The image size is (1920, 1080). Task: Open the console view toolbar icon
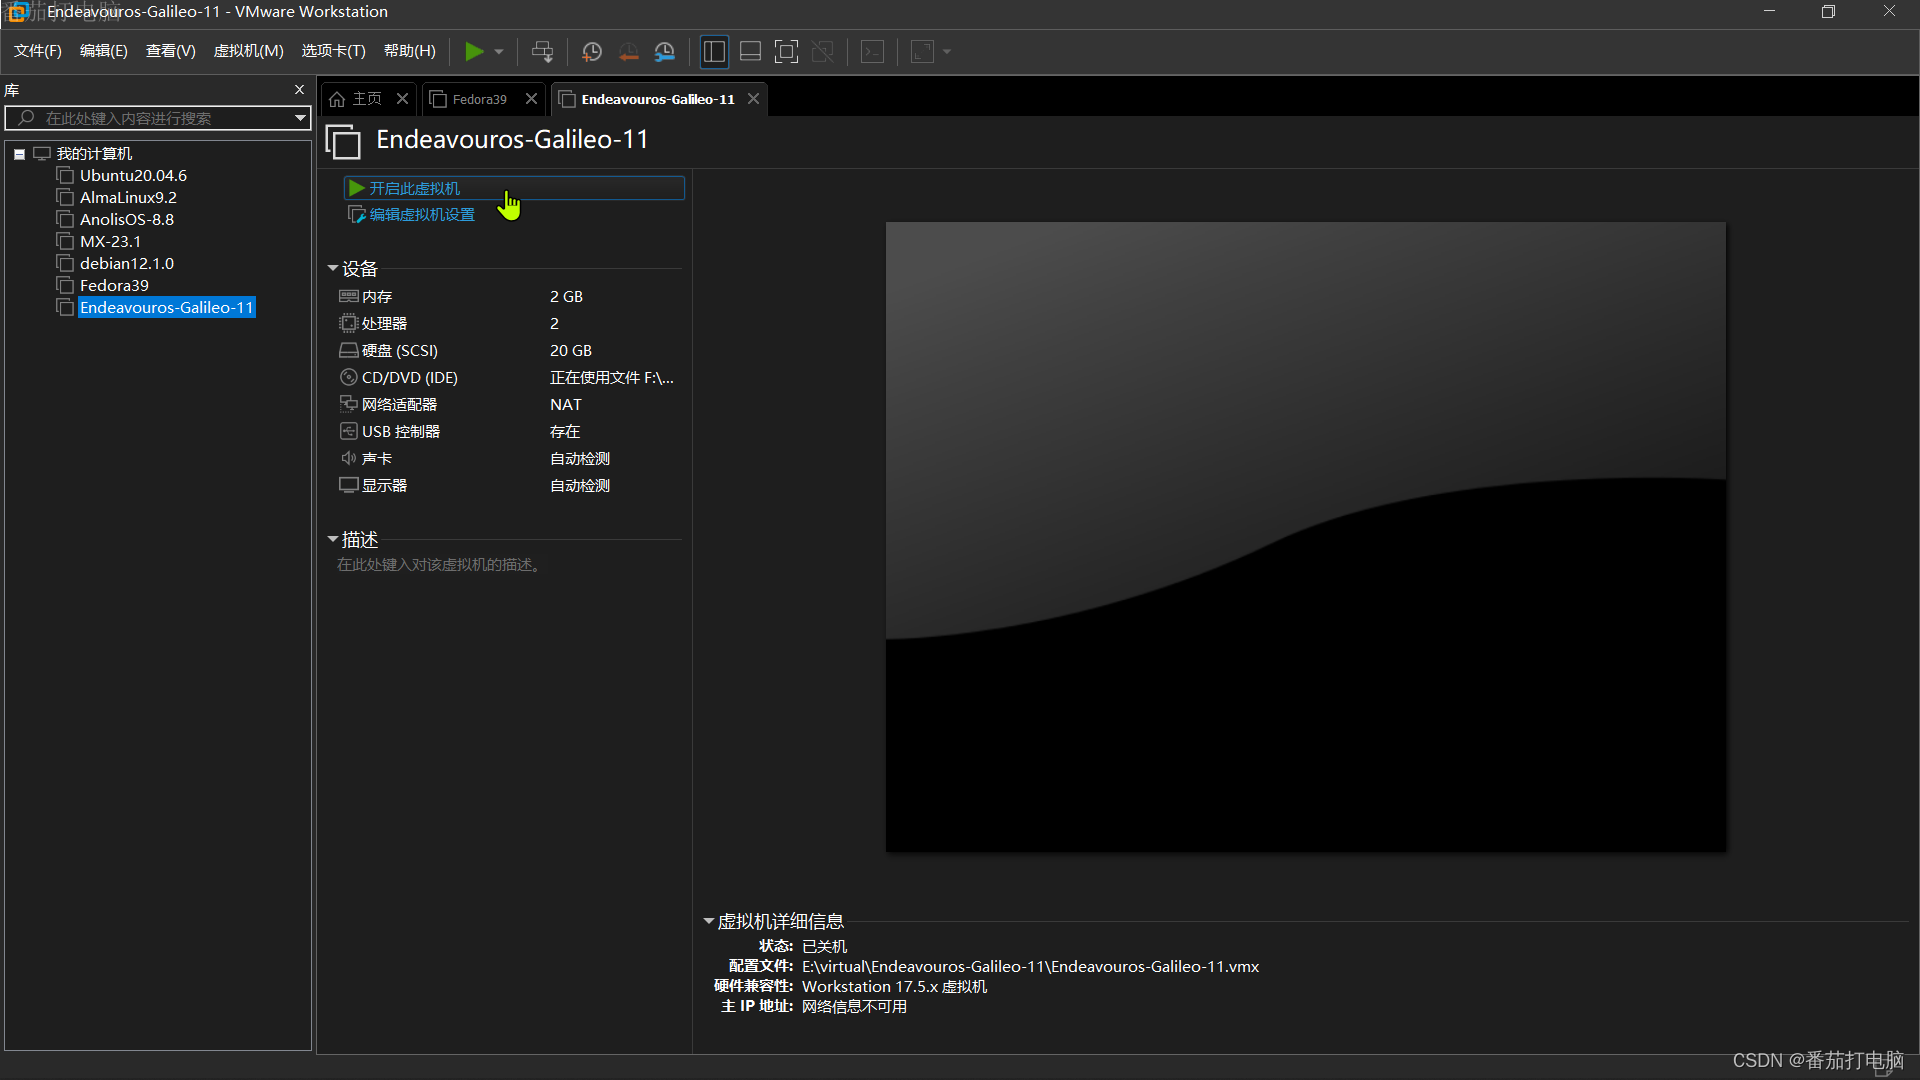[x=873, y=52]
